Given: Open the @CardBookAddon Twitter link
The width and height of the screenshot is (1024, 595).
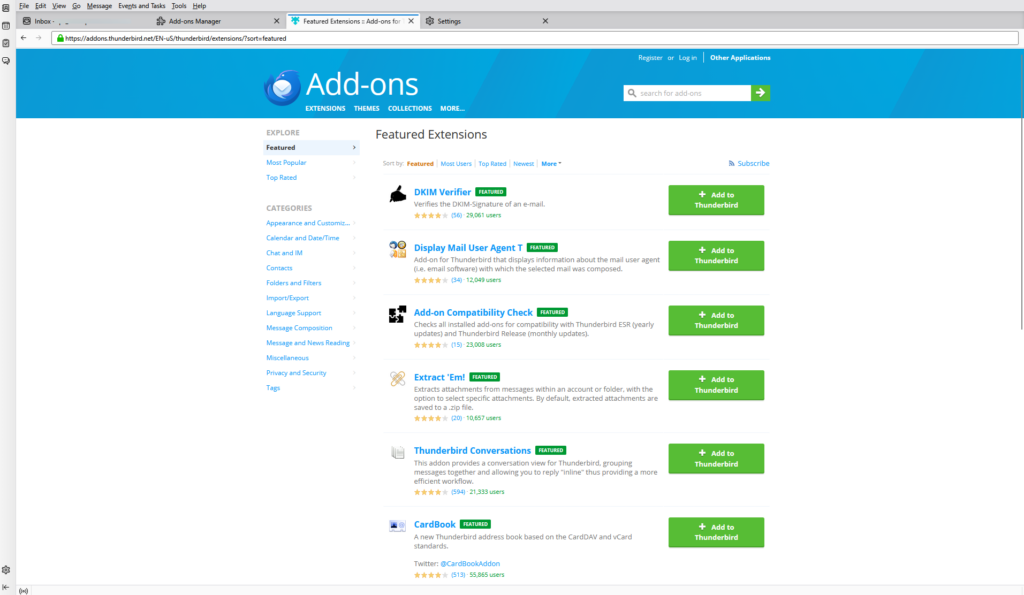Looking at the screenshot, I should point(470,564).
